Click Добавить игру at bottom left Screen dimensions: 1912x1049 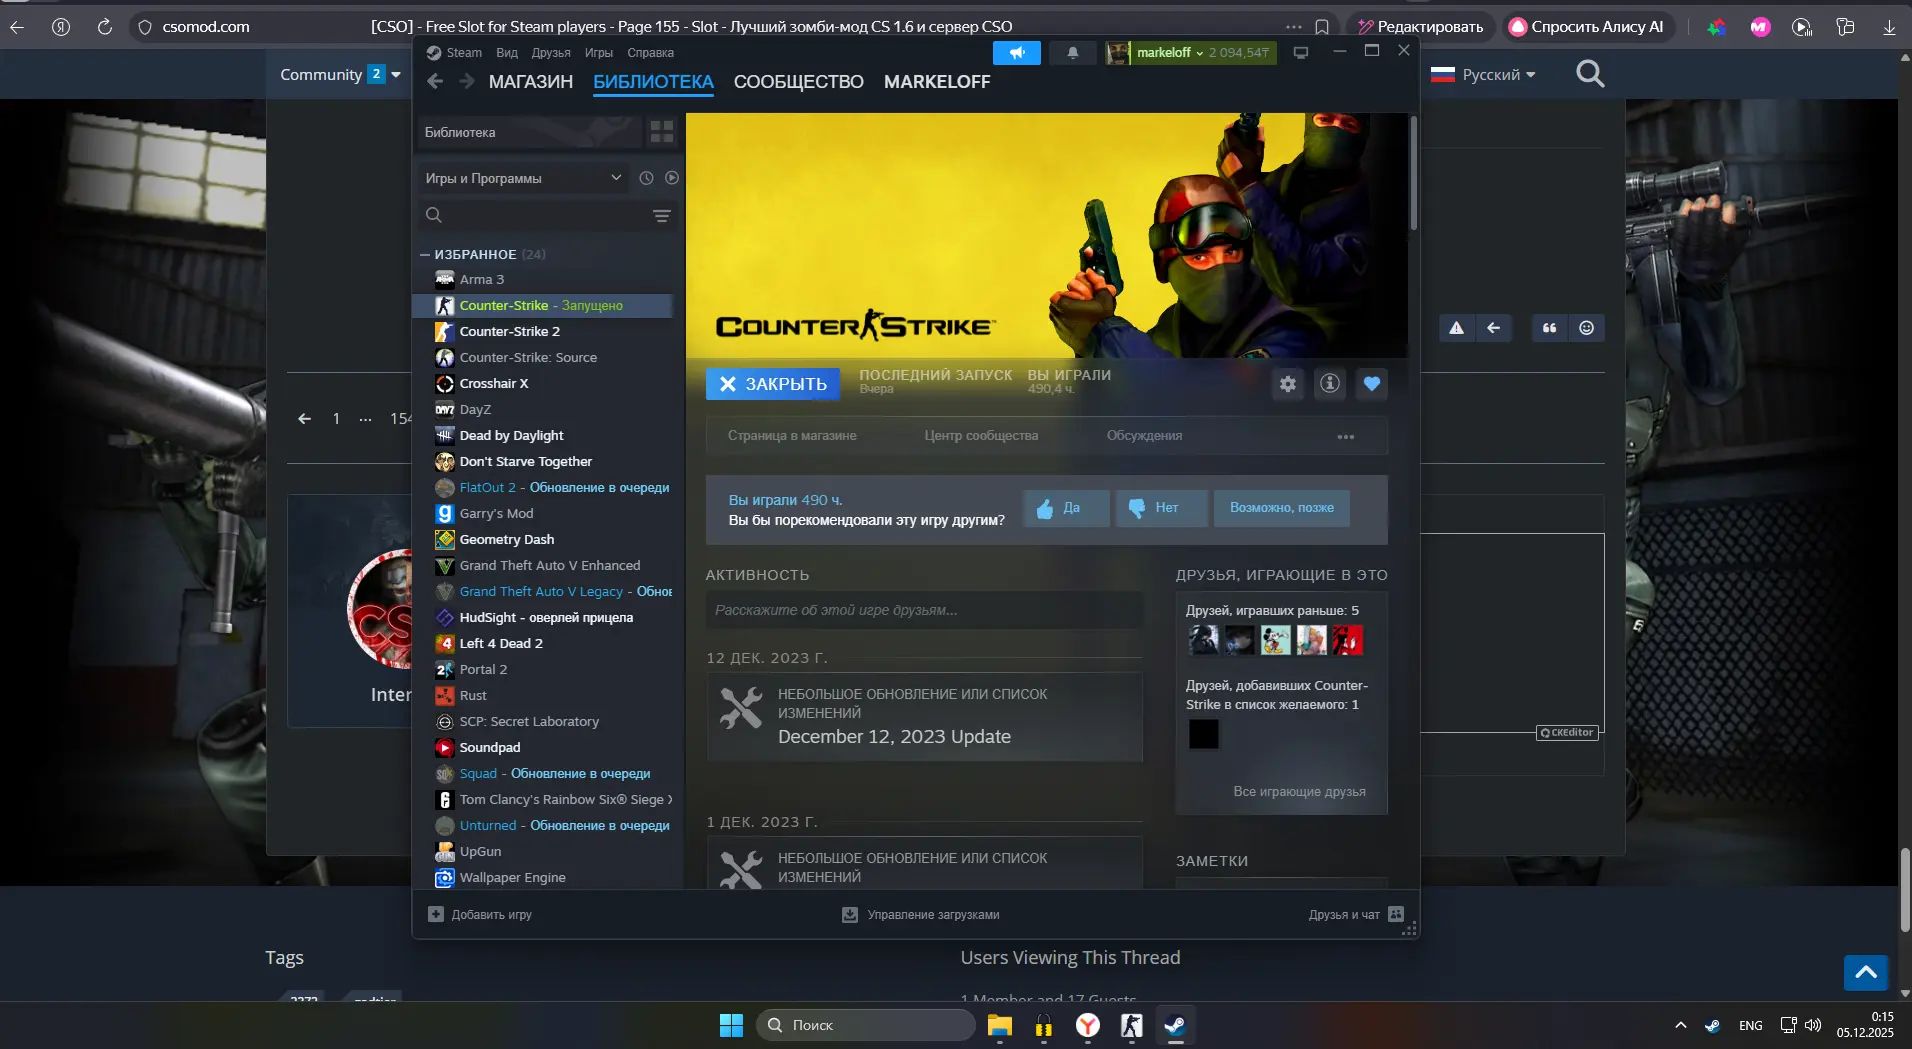tap(480, 915)
